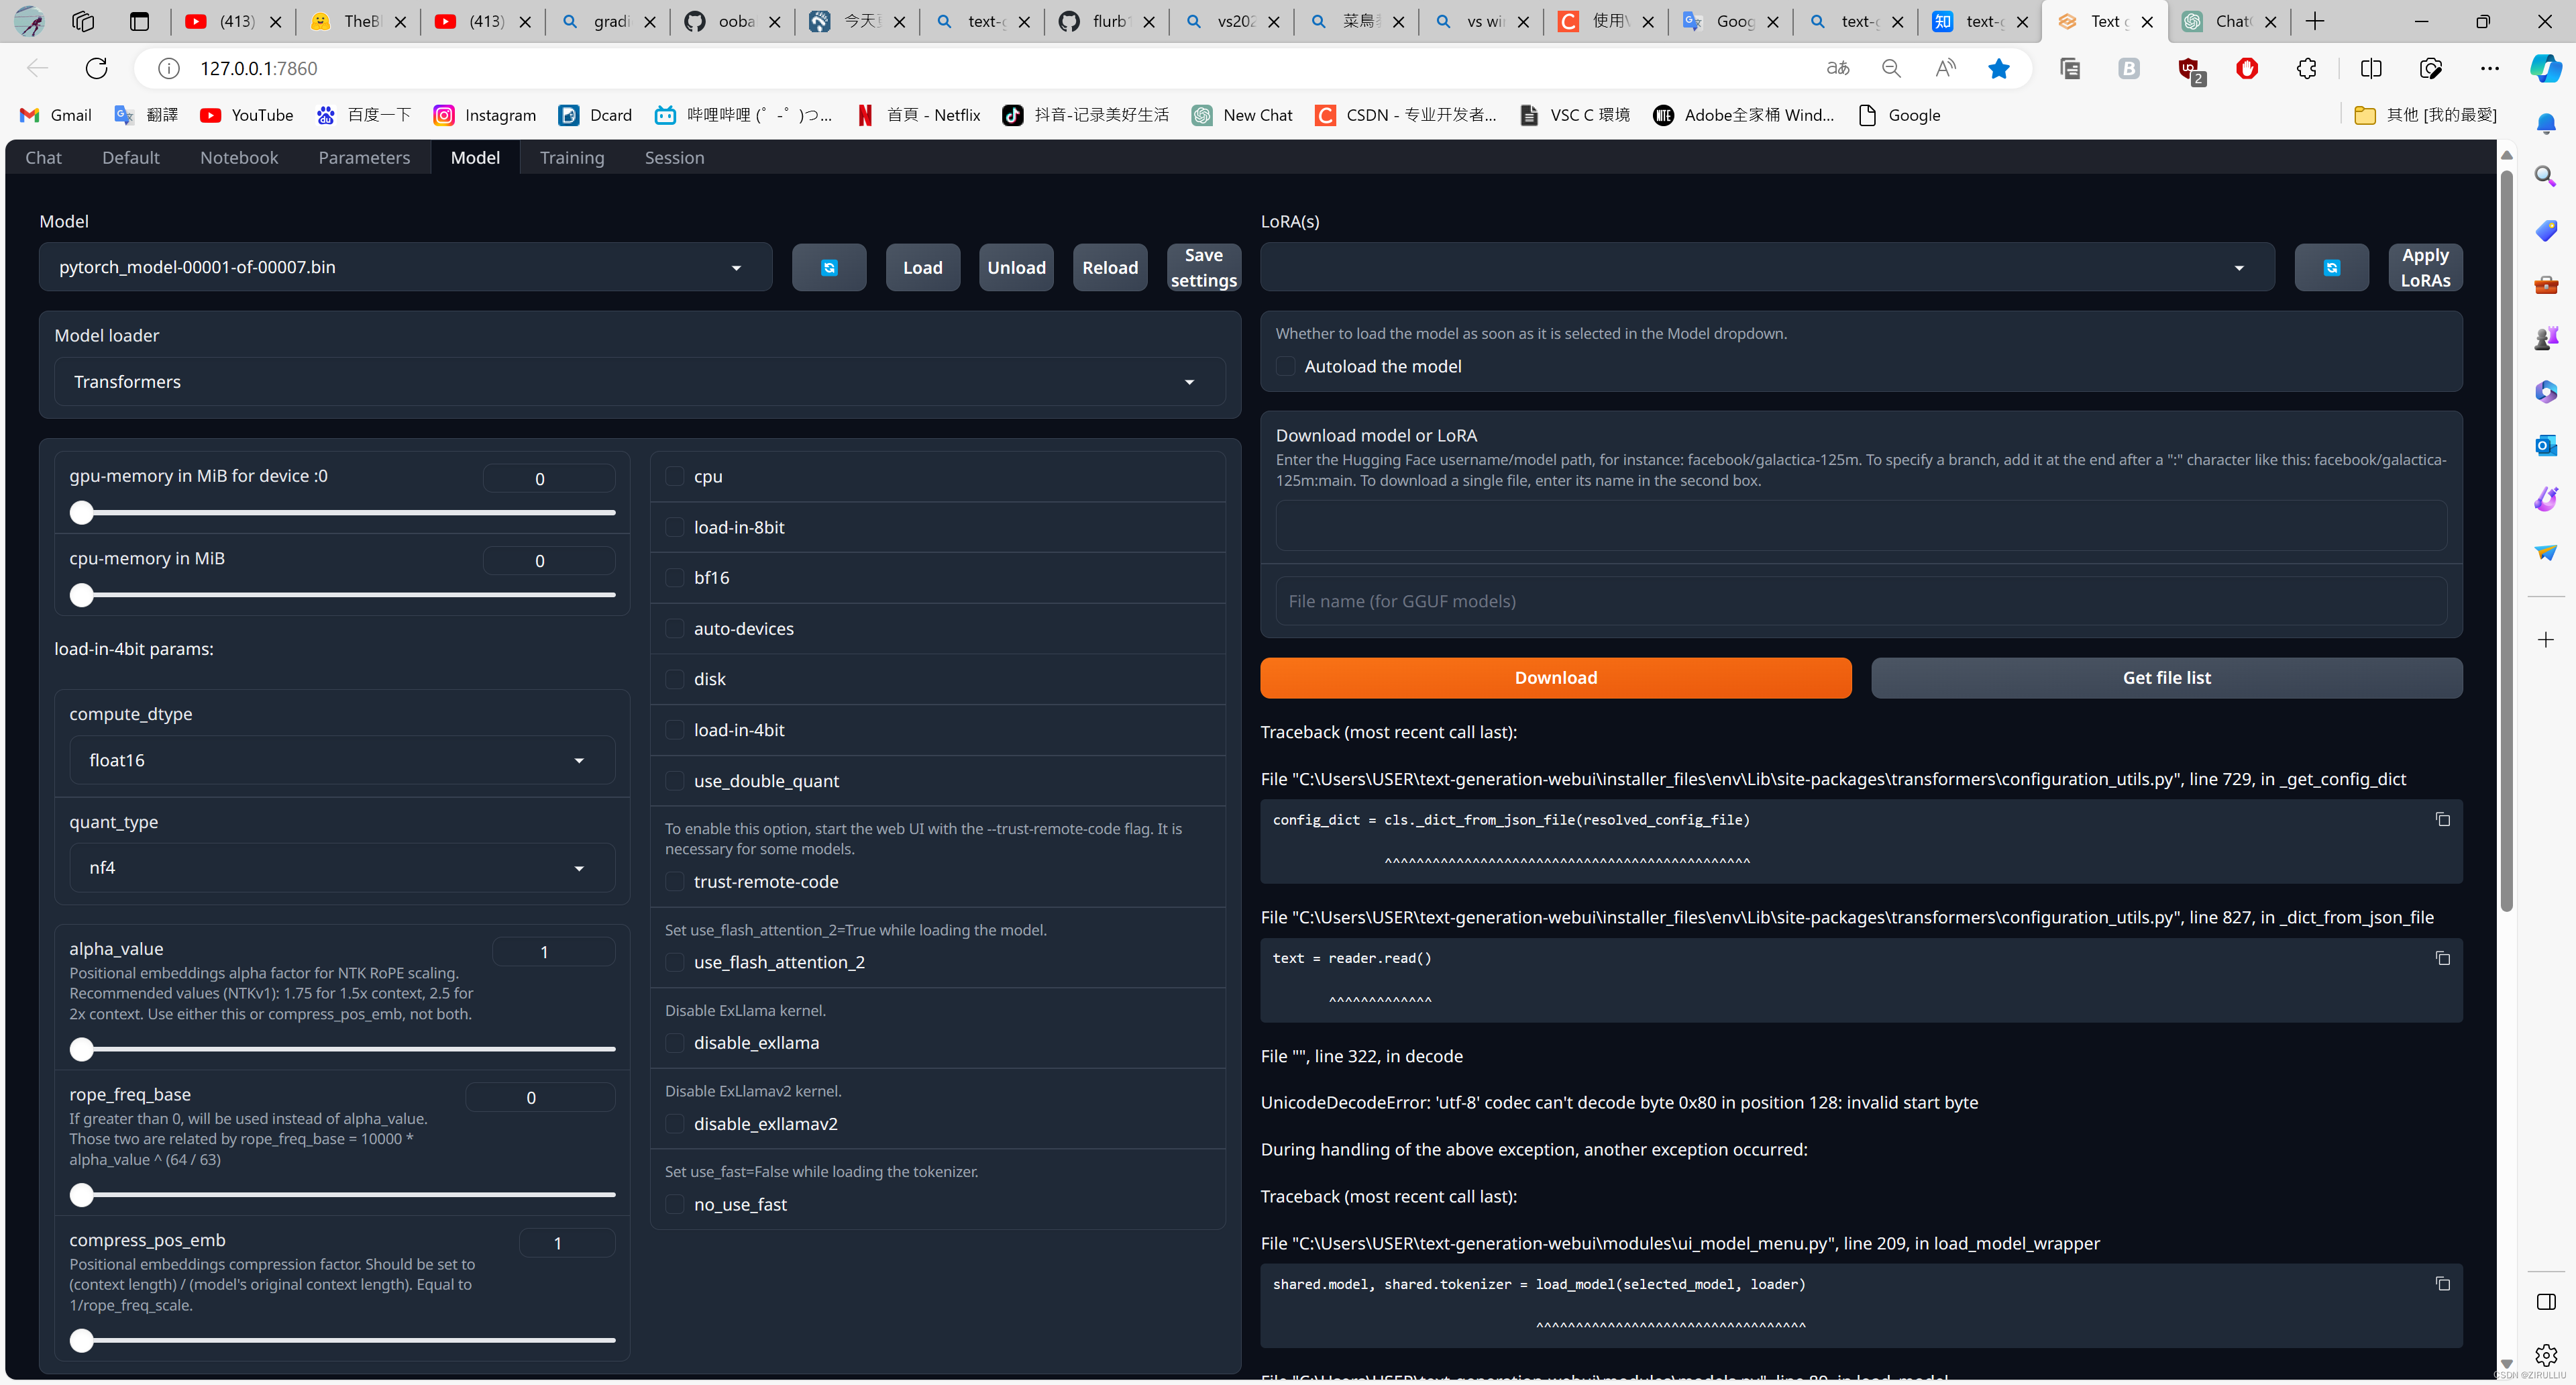
Task: Tick the Autoload the model checkbox
Action: pos(1286,367)
